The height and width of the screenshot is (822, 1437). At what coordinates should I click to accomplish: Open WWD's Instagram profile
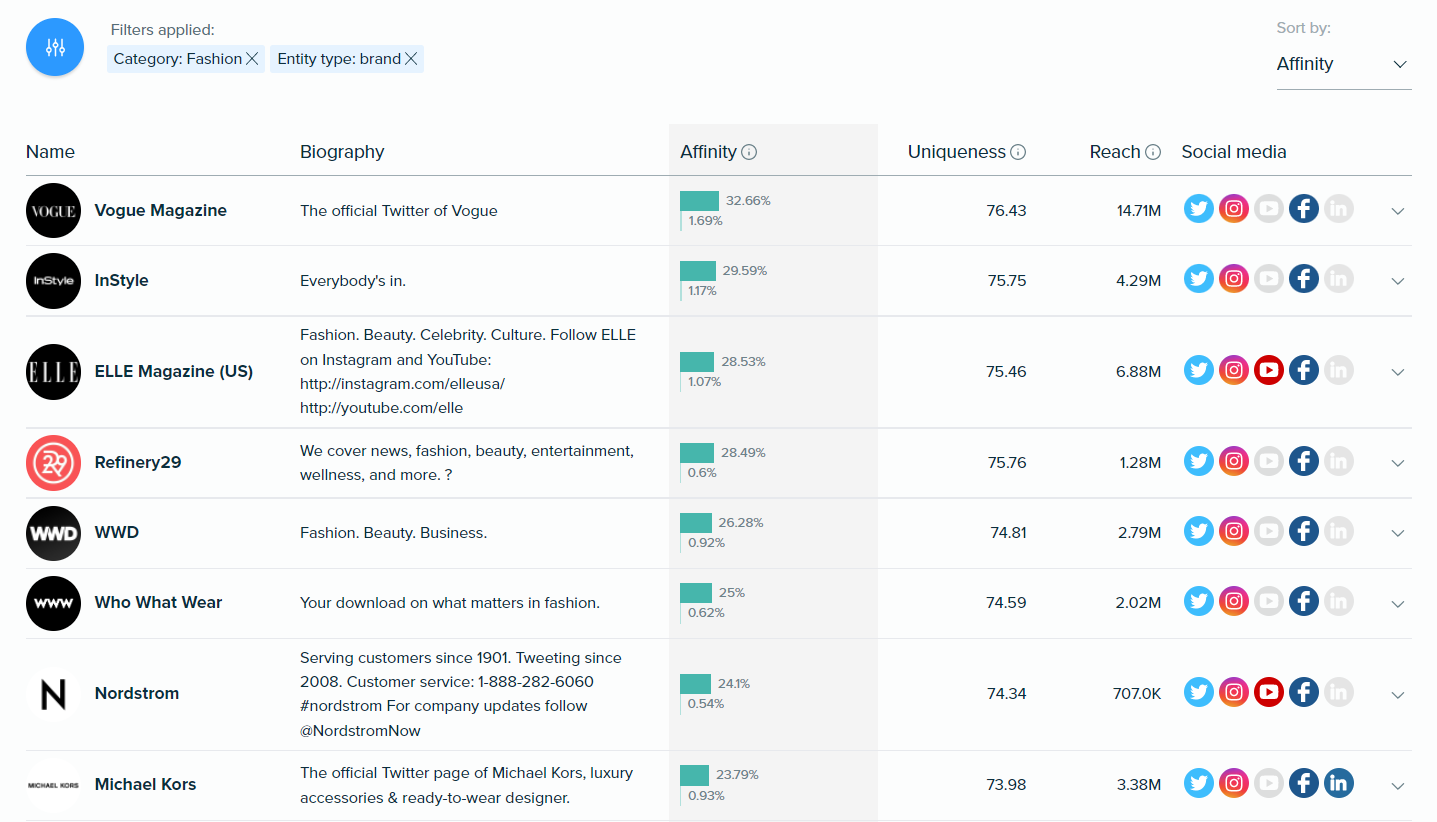tap(1234, 532)
